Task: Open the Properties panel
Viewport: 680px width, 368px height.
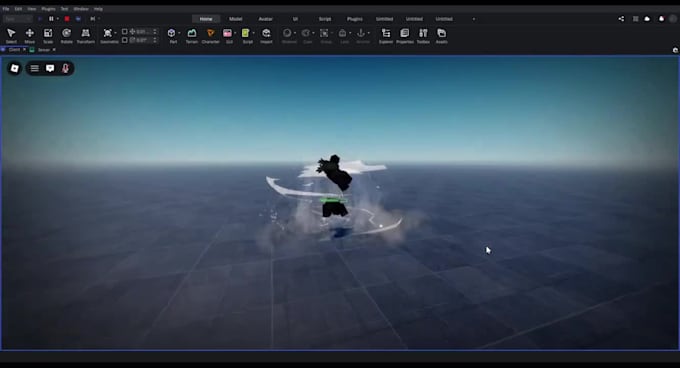Action: pyautogui.click(x=405, y=35)
